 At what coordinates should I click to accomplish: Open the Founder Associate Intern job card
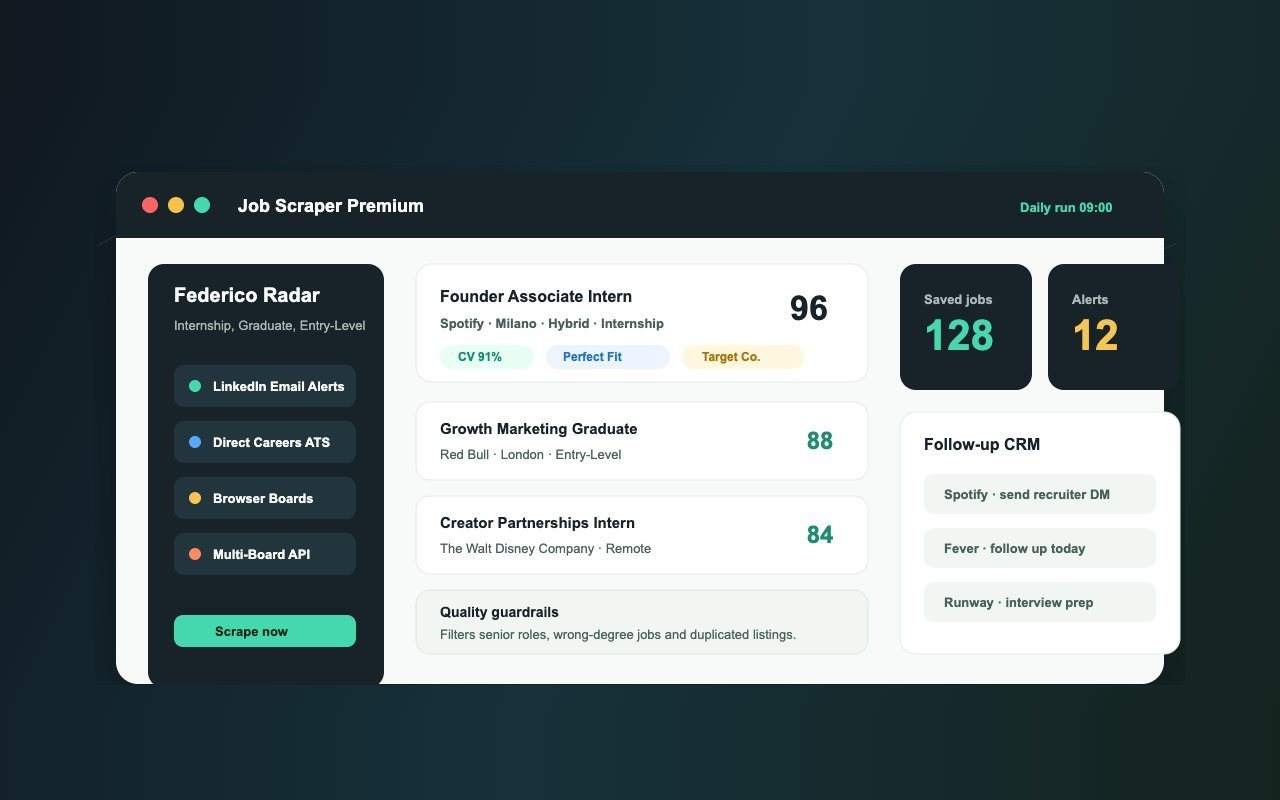642,323
